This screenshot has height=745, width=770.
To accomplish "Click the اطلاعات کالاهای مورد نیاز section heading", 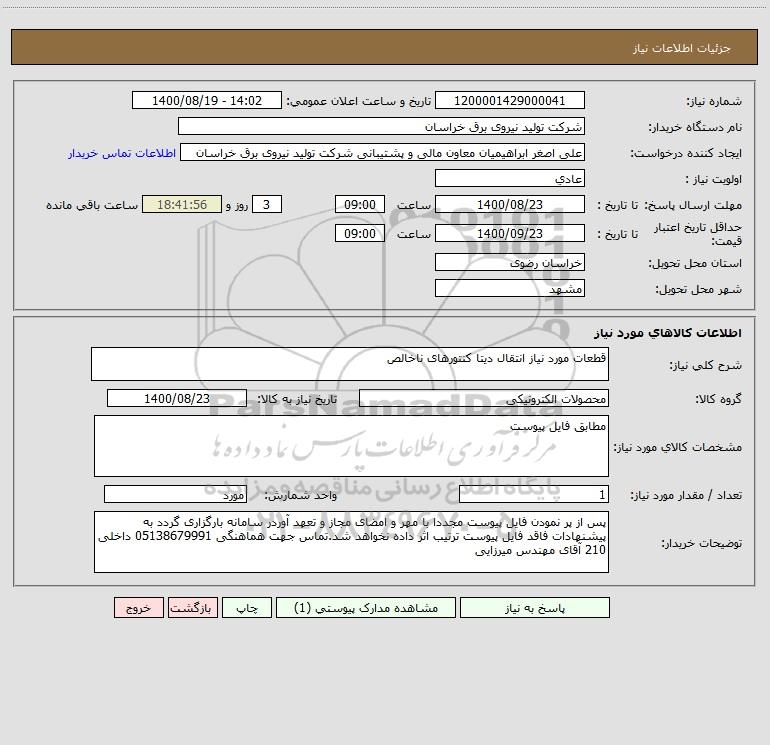I will point(668,333).
